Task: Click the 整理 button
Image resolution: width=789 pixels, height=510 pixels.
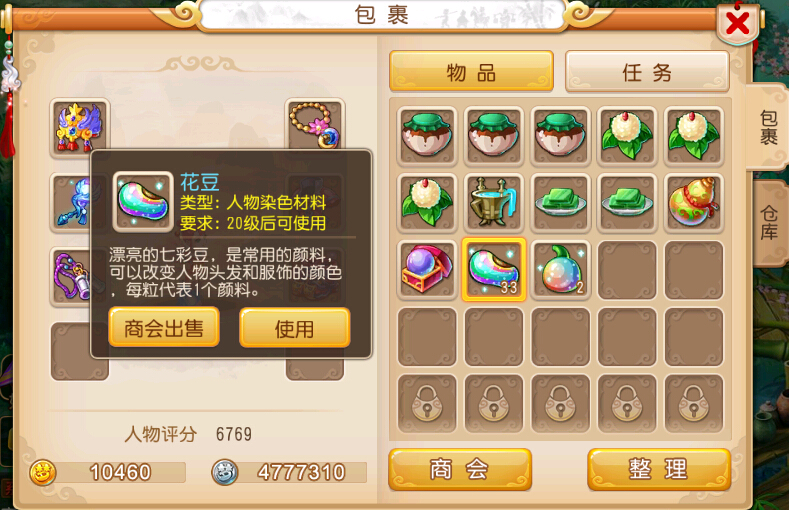Action: point(659,470)
